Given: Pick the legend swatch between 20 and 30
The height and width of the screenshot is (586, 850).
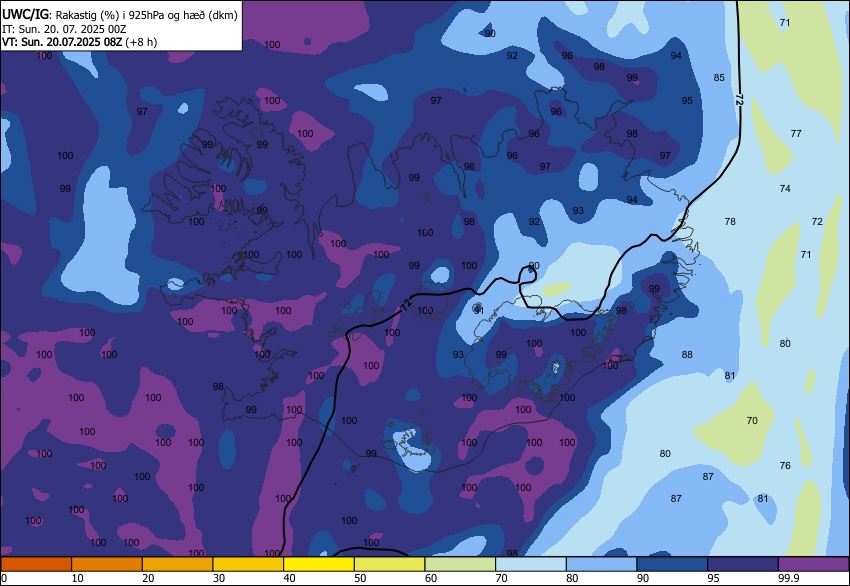Looking at the screenshot, I should tap(178, 564).
